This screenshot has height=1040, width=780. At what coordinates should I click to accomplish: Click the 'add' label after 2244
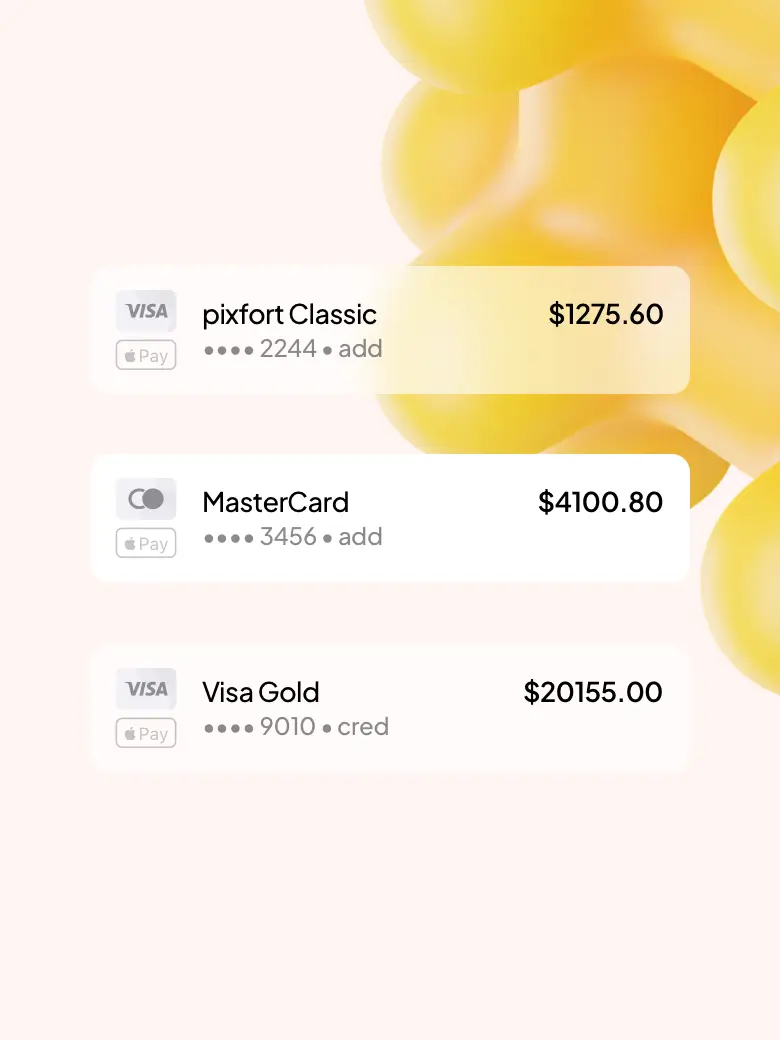(x=360, y=349)
